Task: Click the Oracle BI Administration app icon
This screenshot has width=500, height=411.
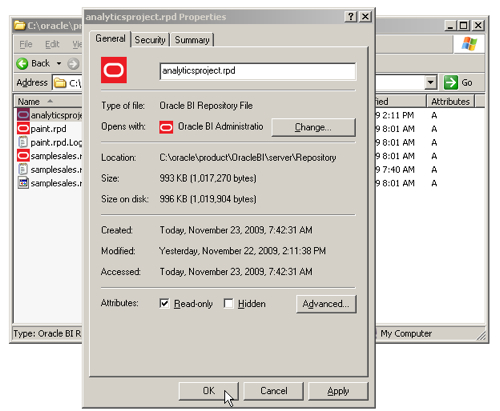Action: coord(166,127)
